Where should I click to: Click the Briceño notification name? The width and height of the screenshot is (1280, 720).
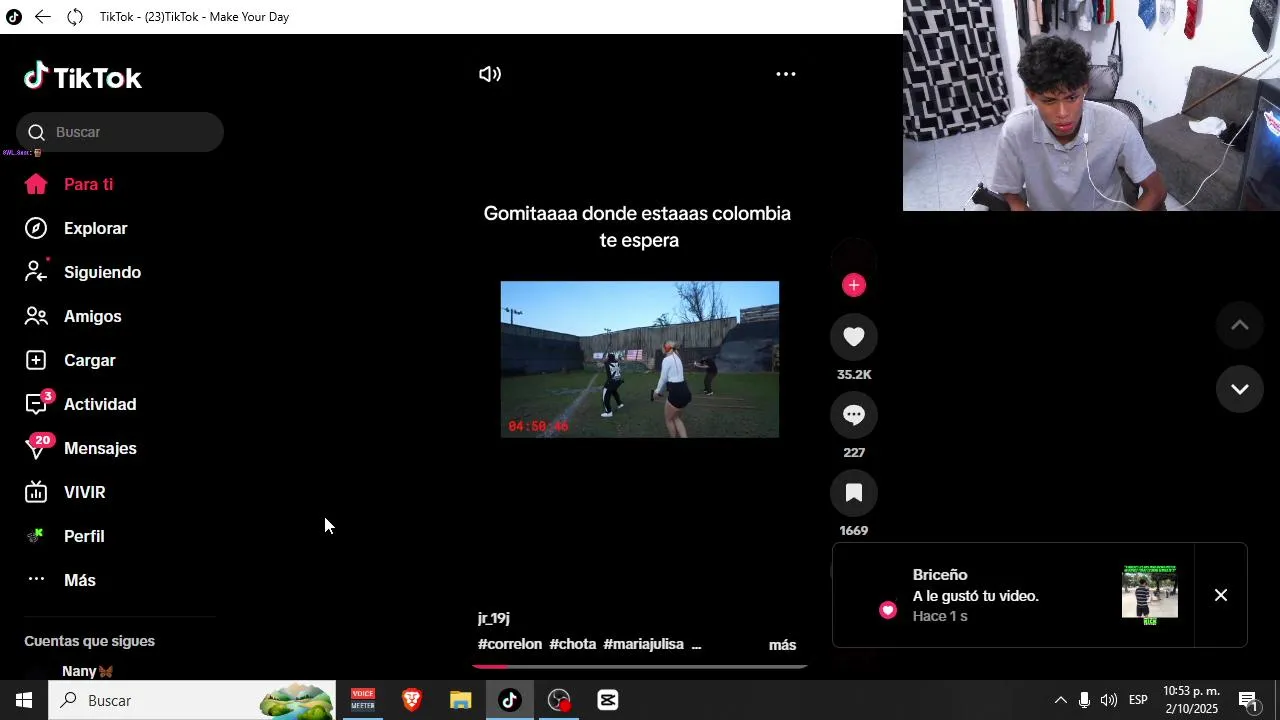(x=940, y=575)
